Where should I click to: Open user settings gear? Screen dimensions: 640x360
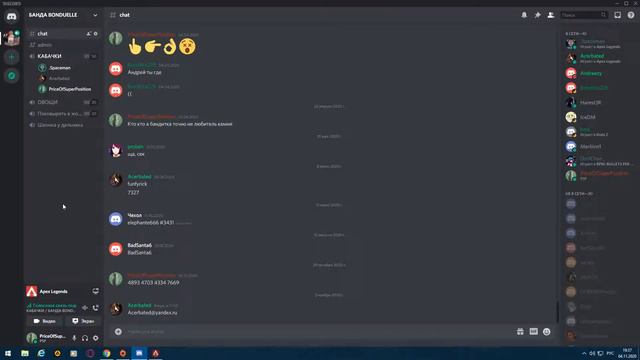point(96,338)
